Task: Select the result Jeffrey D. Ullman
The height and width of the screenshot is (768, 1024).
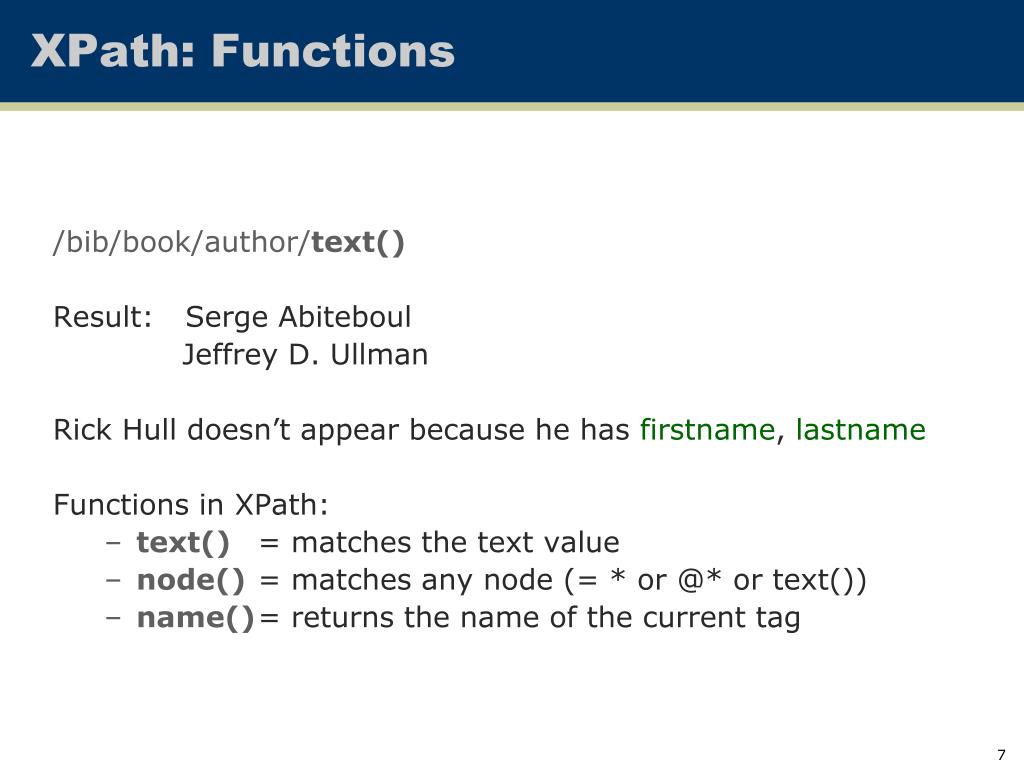Action: (305, 355)
